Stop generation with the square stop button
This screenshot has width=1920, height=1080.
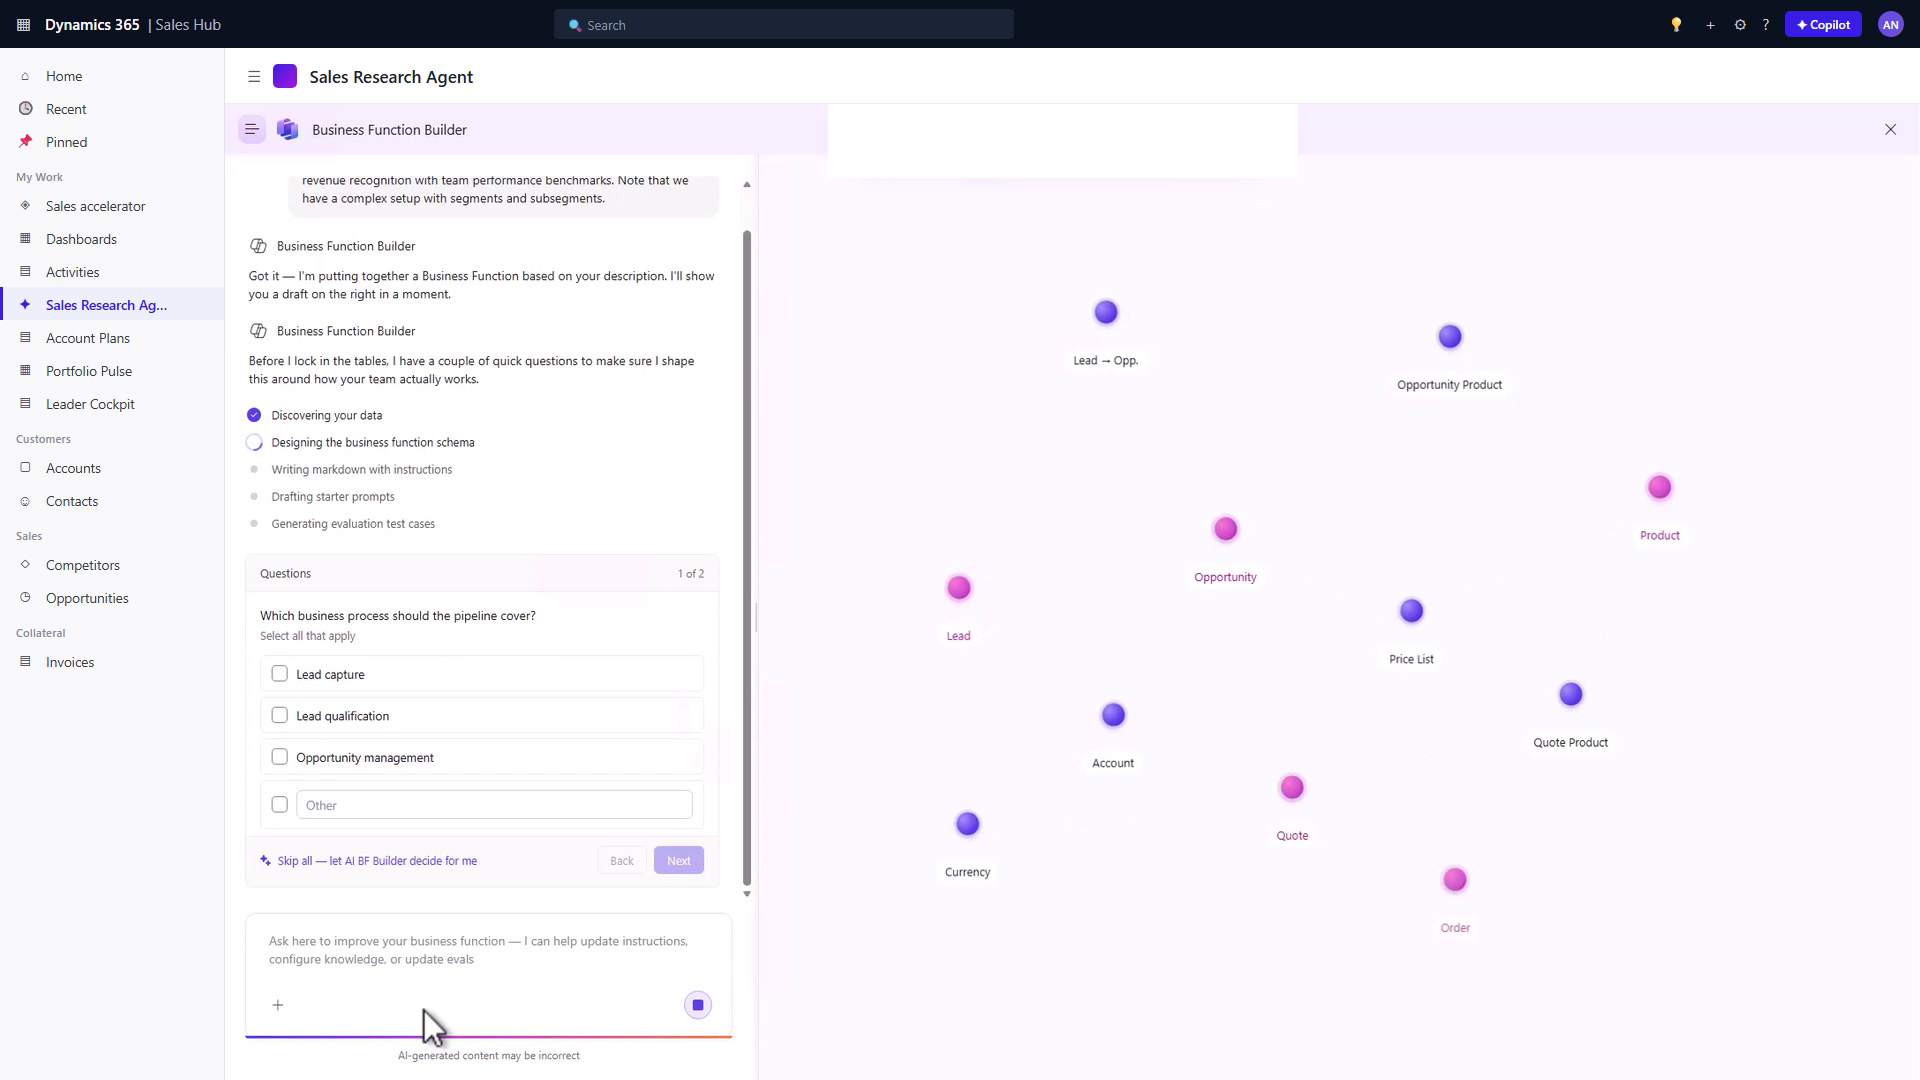coord(698,1005)
